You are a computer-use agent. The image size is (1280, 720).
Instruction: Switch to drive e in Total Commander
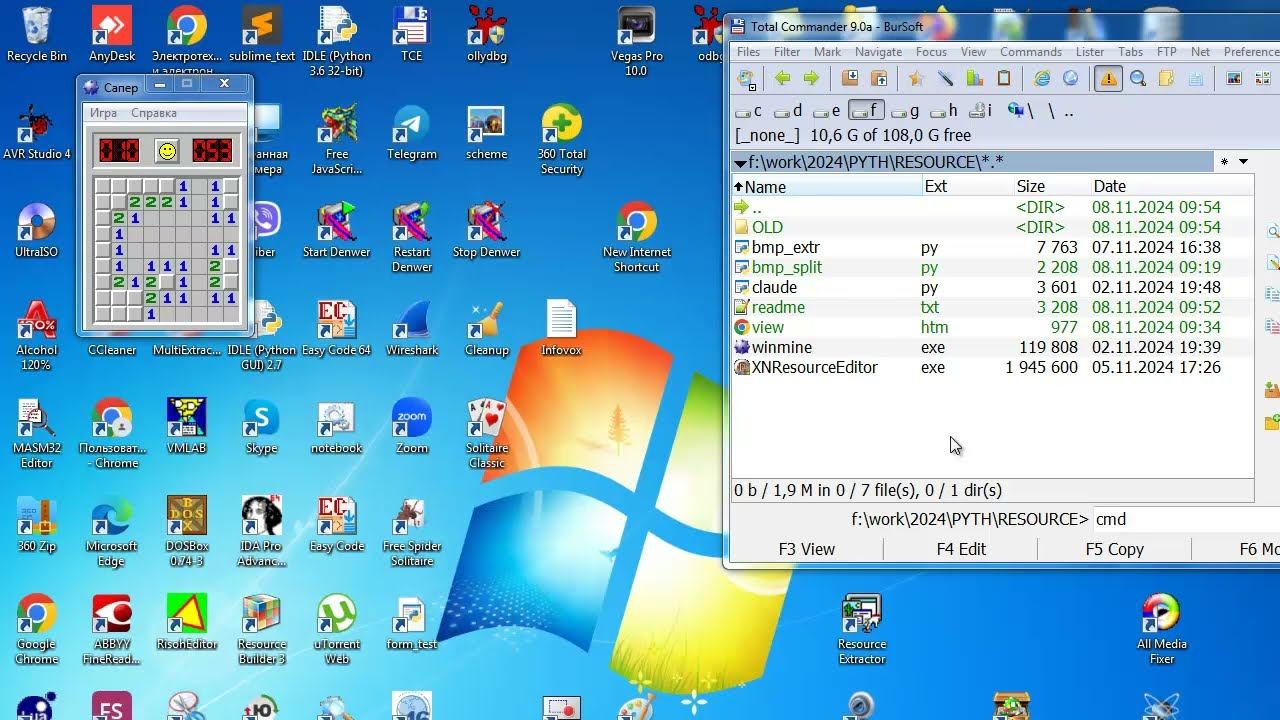click(x=826, y=111)
